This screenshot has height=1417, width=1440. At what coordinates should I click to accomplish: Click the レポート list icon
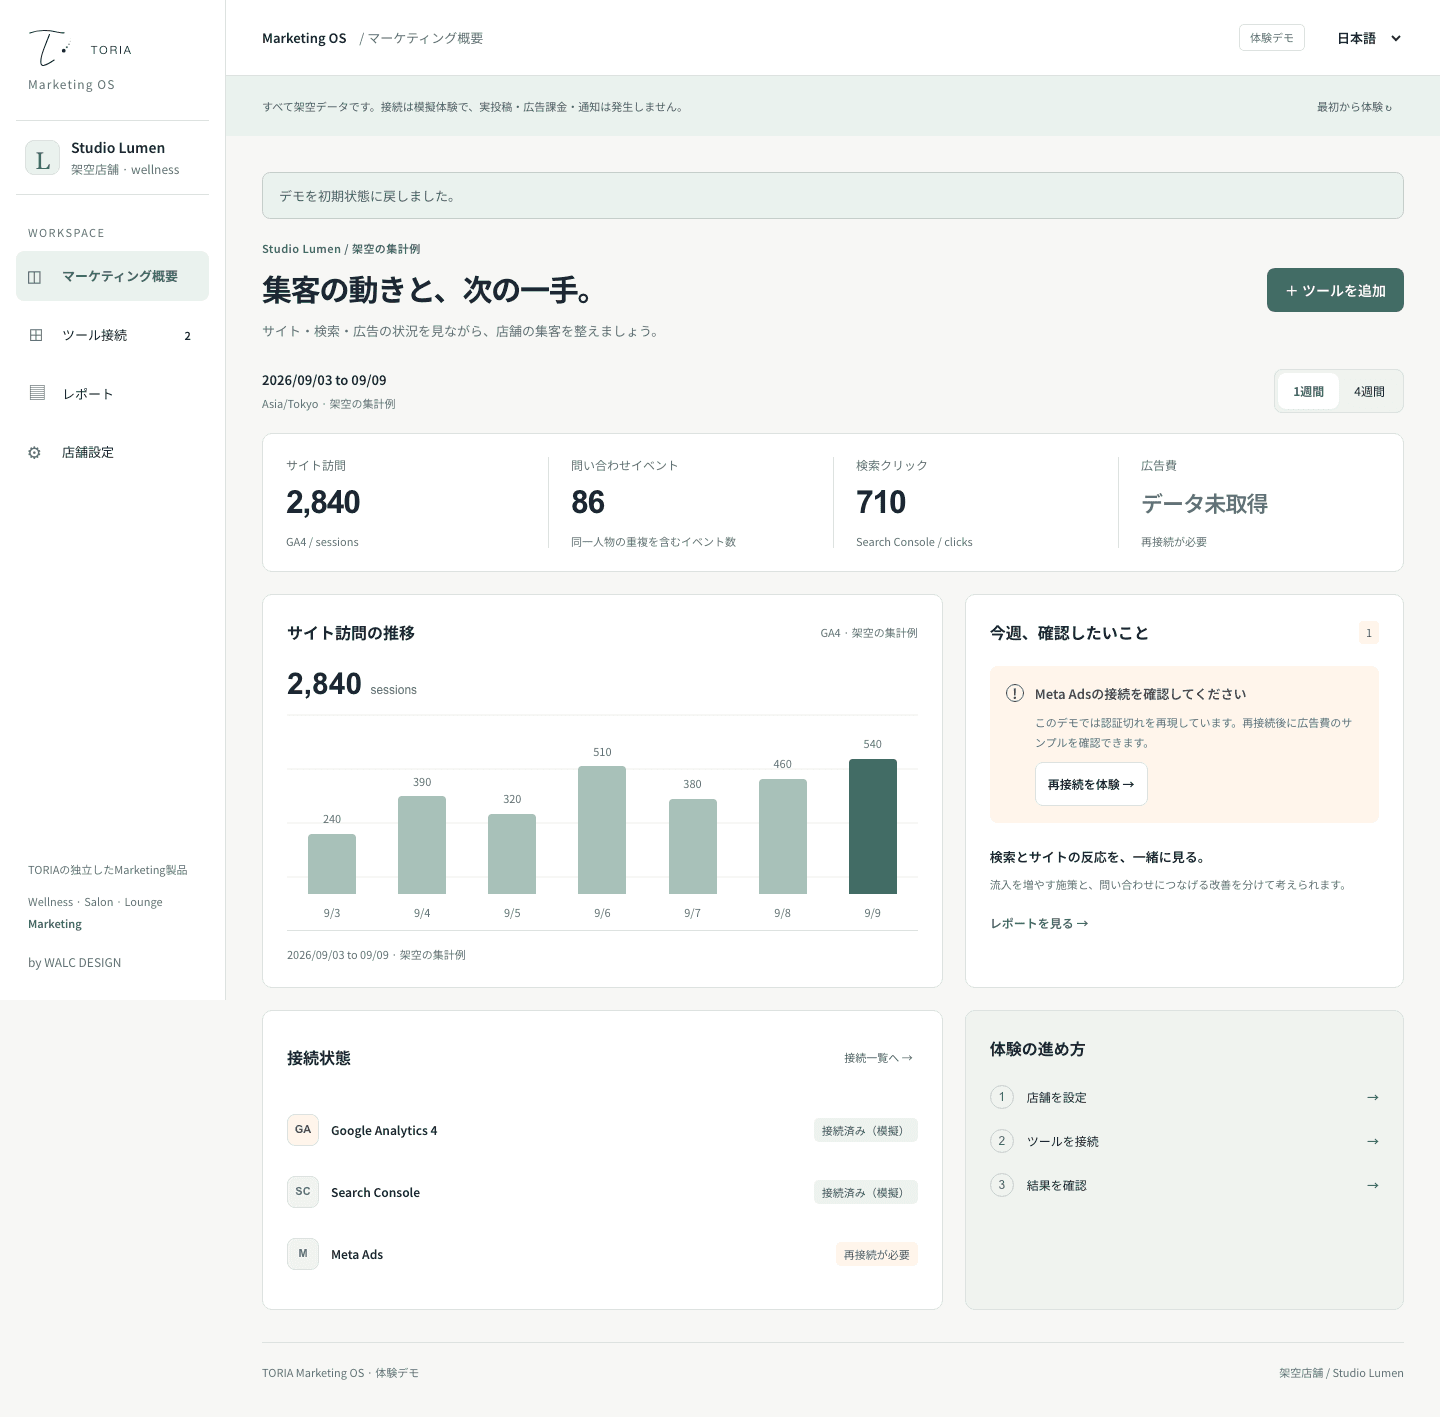pos(37,393)
